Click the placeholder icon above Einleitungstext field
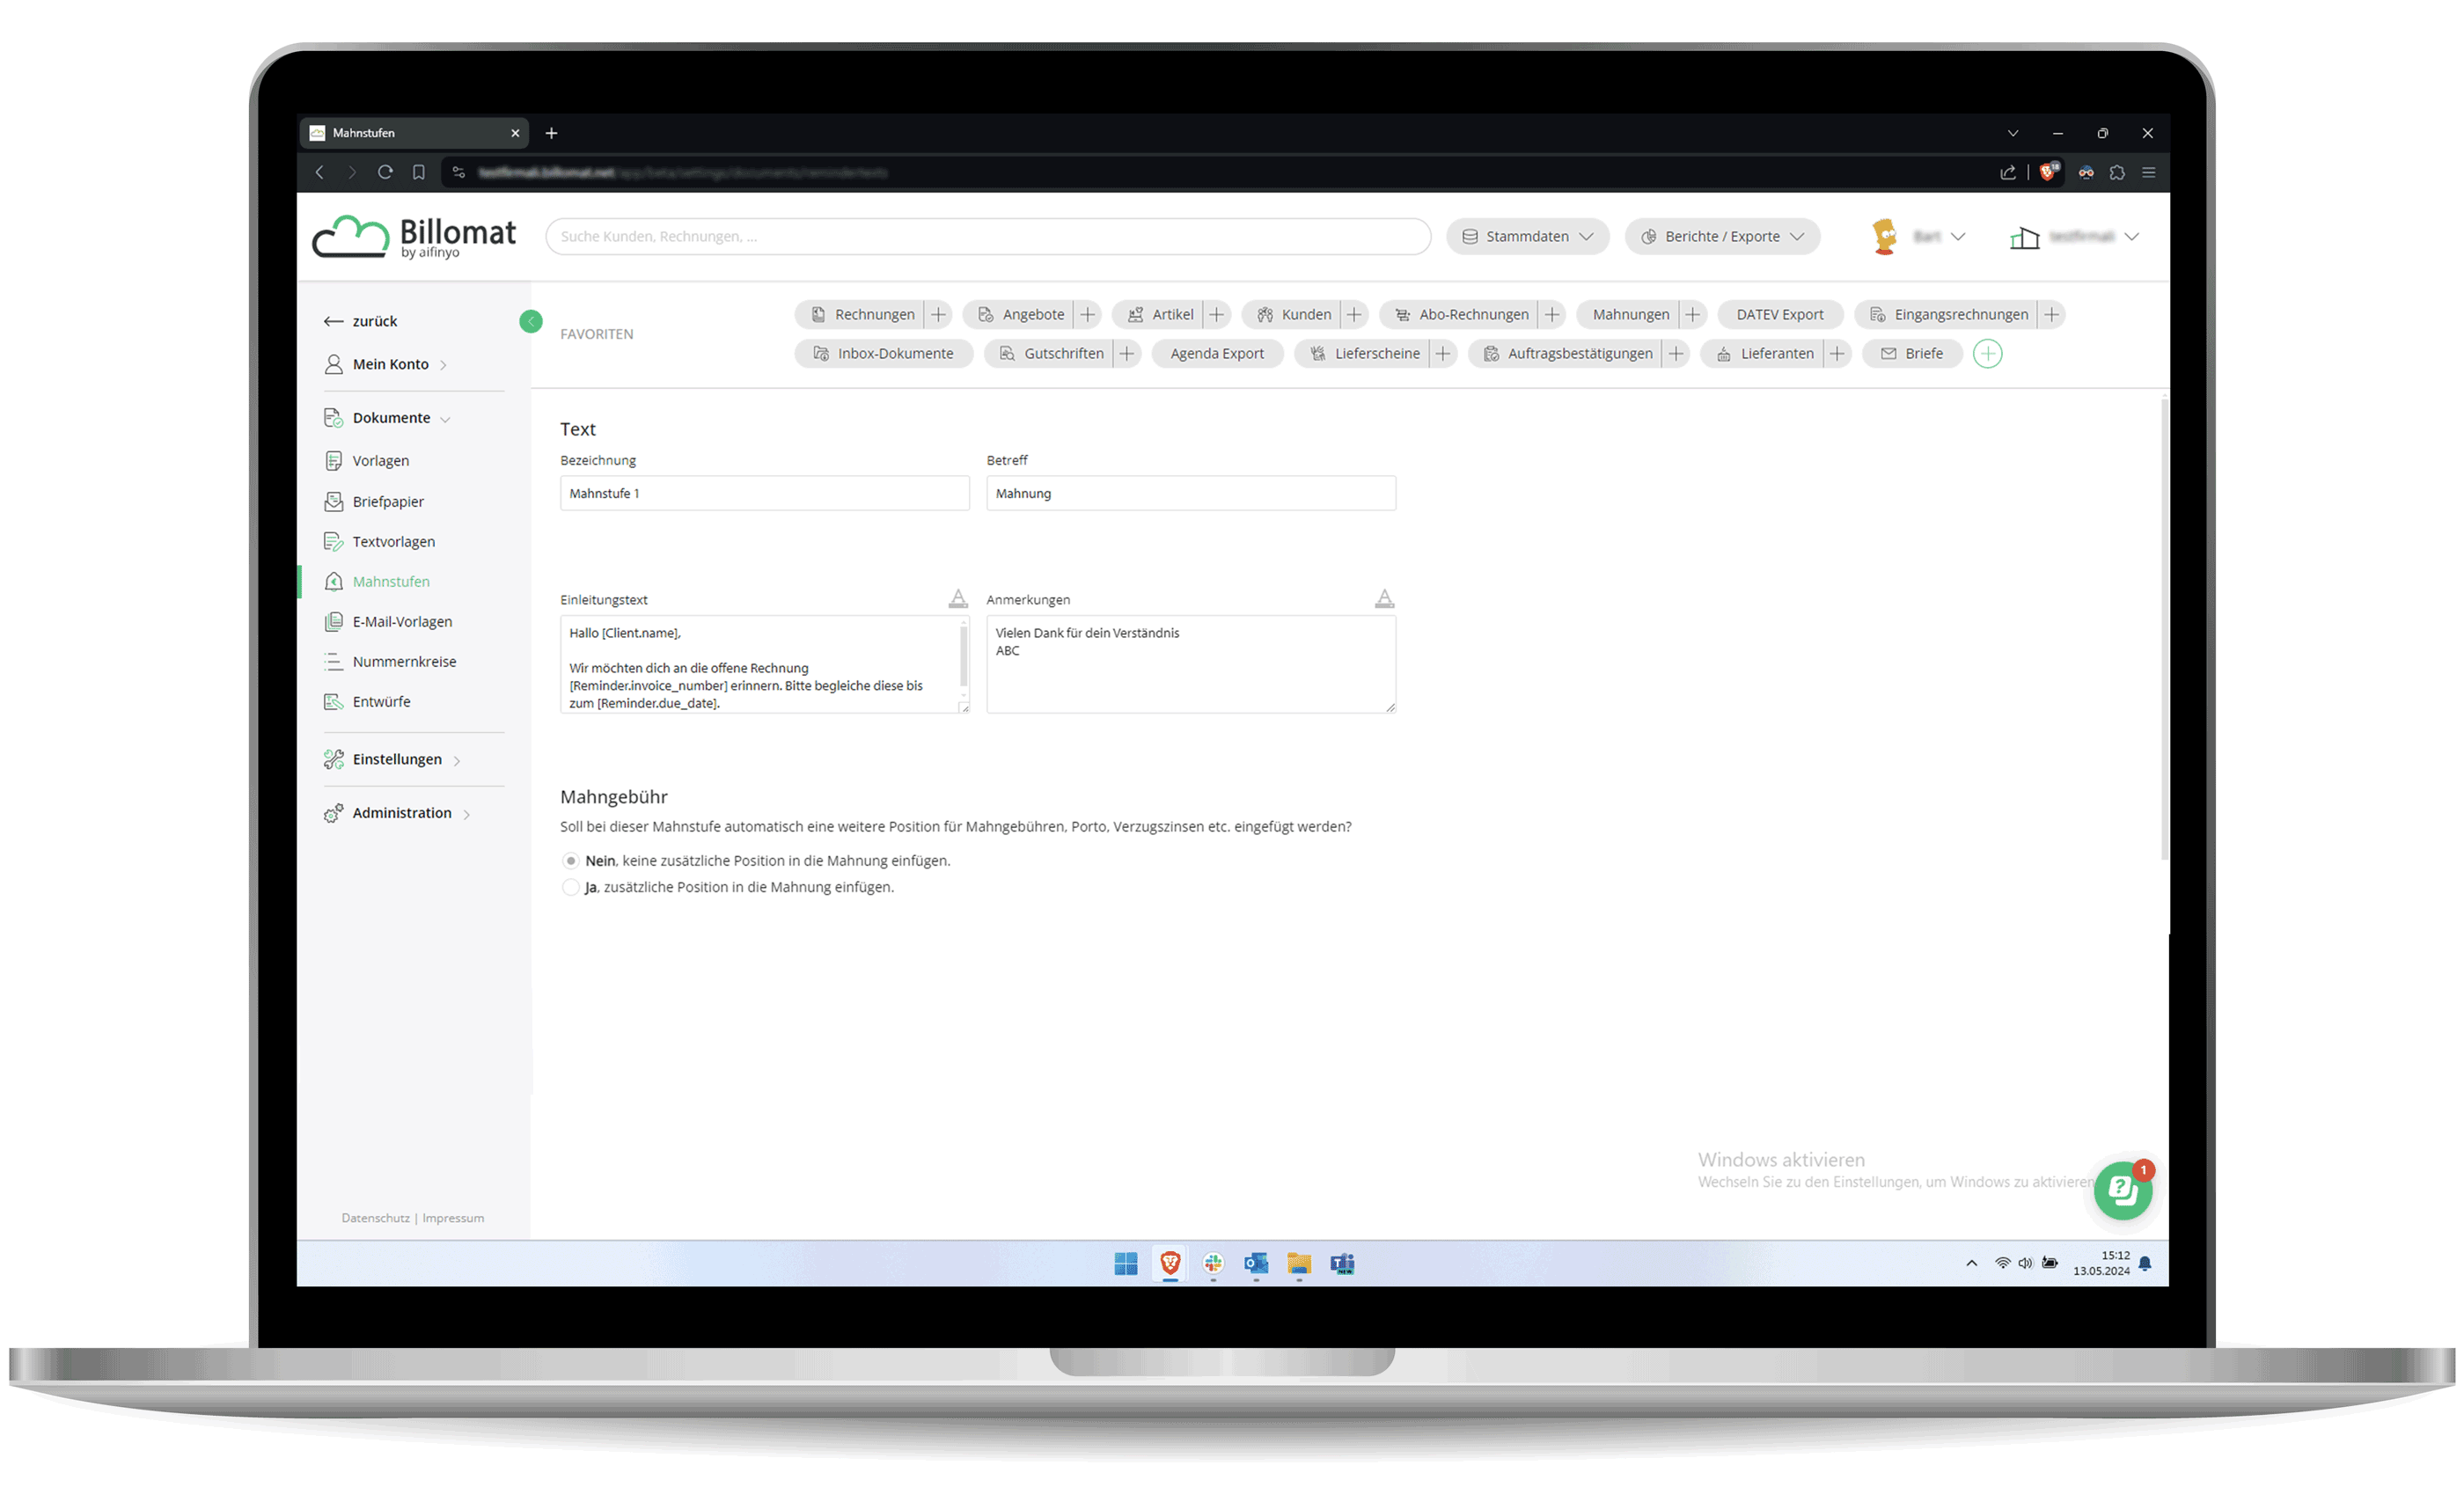 (957, 598)
